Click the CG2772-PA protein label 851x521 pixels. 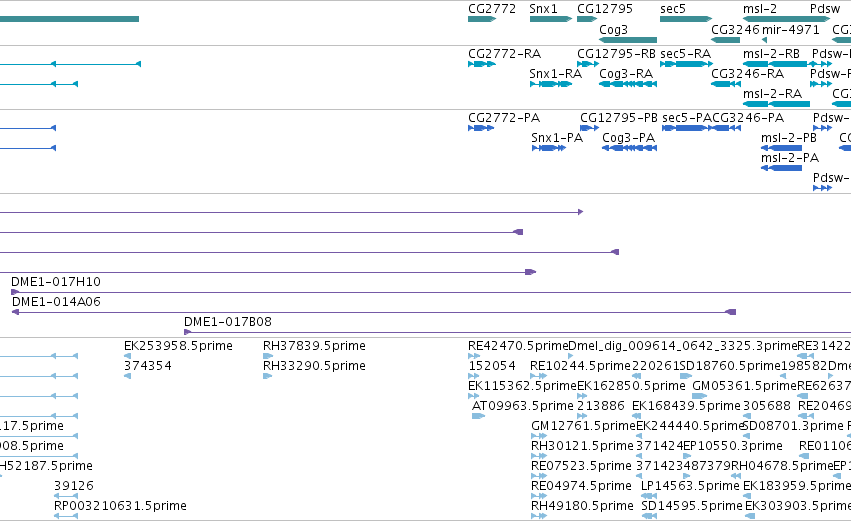504,118
